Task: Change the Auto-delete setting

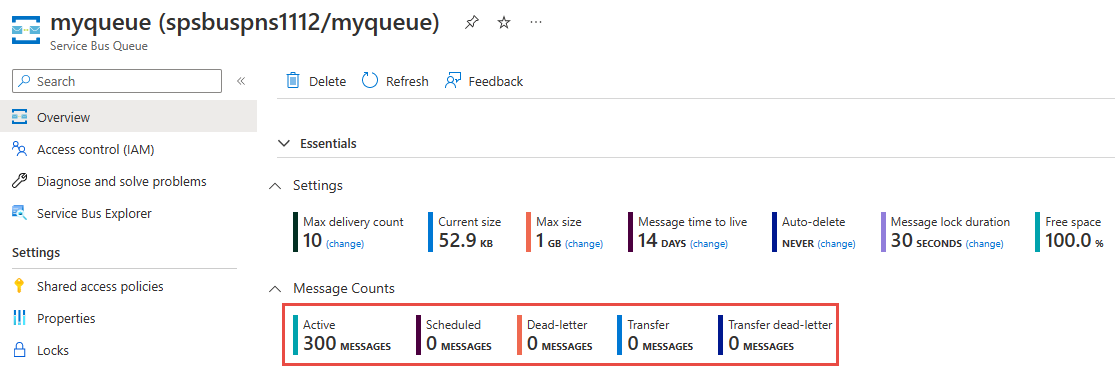Action: coord(837,244)
